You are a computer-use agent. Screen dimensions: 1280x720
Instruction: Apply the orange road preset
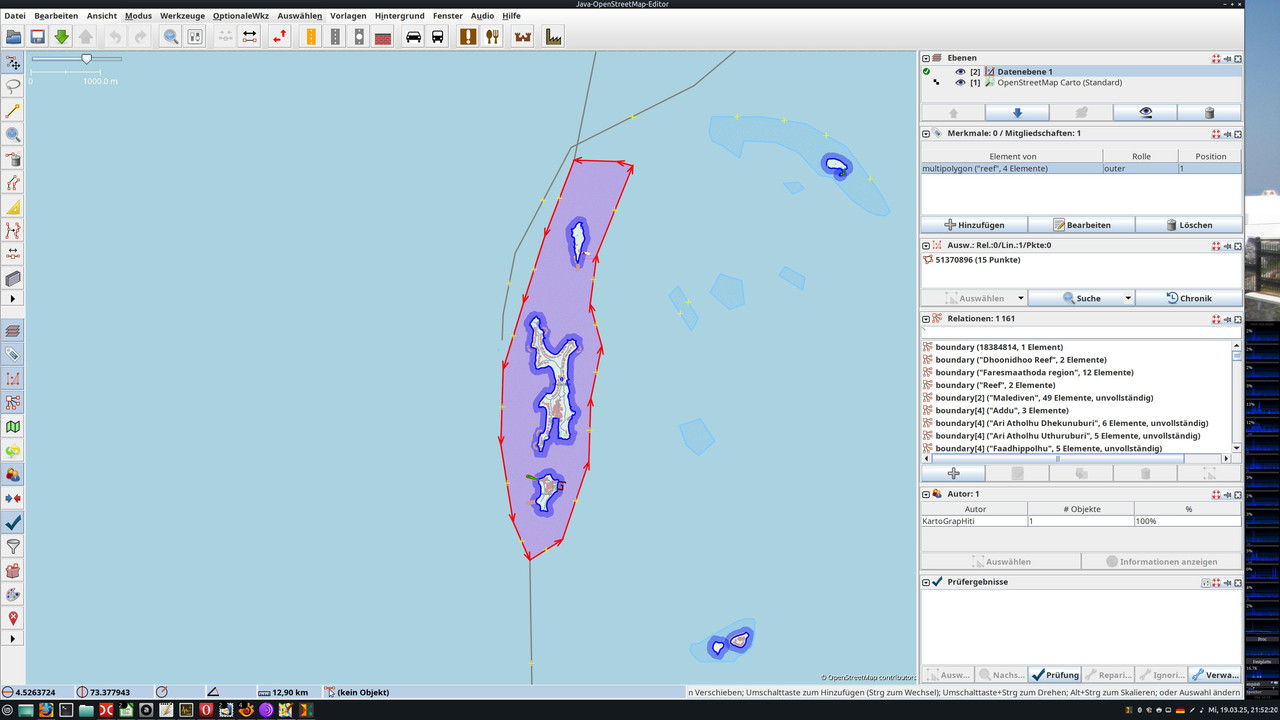click(311, 37)
